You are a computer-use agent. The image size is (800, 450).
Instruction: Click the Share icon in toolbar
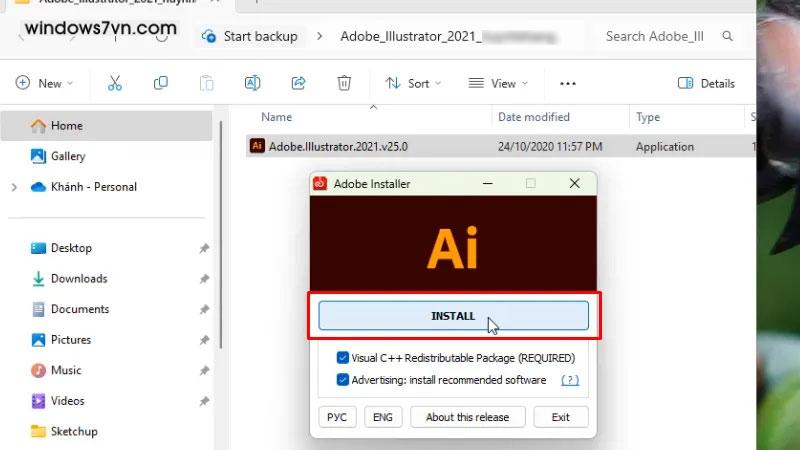298,83
